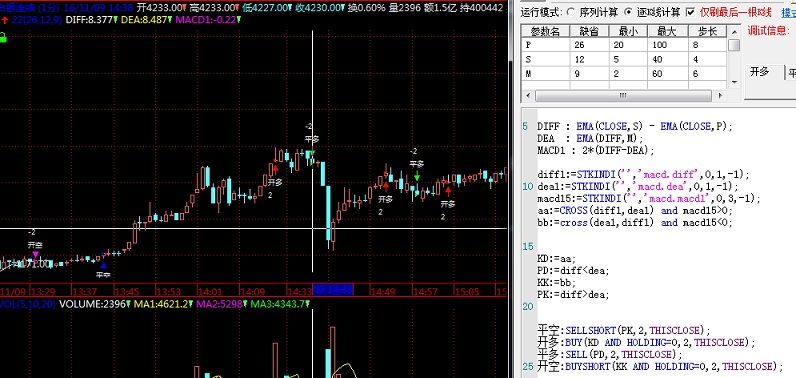Click the magenta 开空 arrow marker near 13:29

point(35,254)
